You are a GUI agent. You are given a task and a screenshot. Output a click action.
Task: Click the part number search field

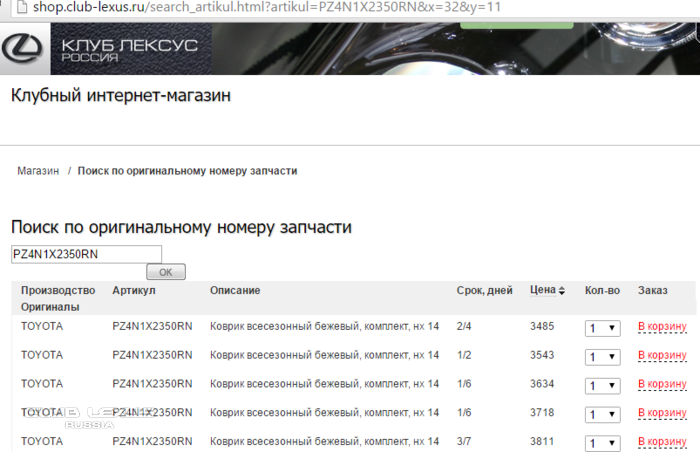click(86, 254)
